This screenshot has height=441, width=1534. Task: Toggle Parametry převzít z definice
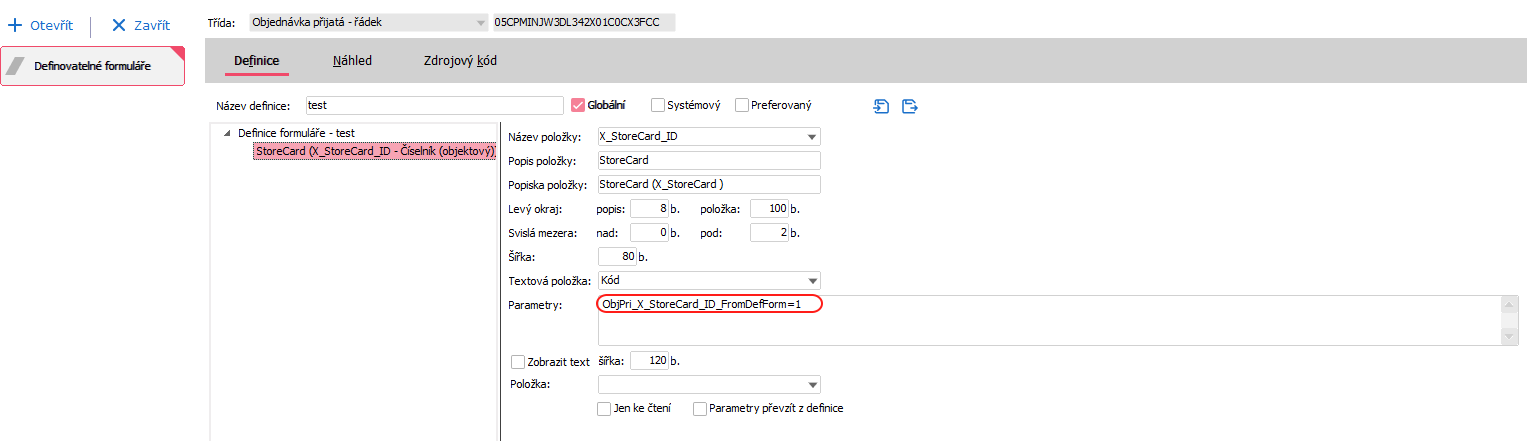[x=699, y=408]
